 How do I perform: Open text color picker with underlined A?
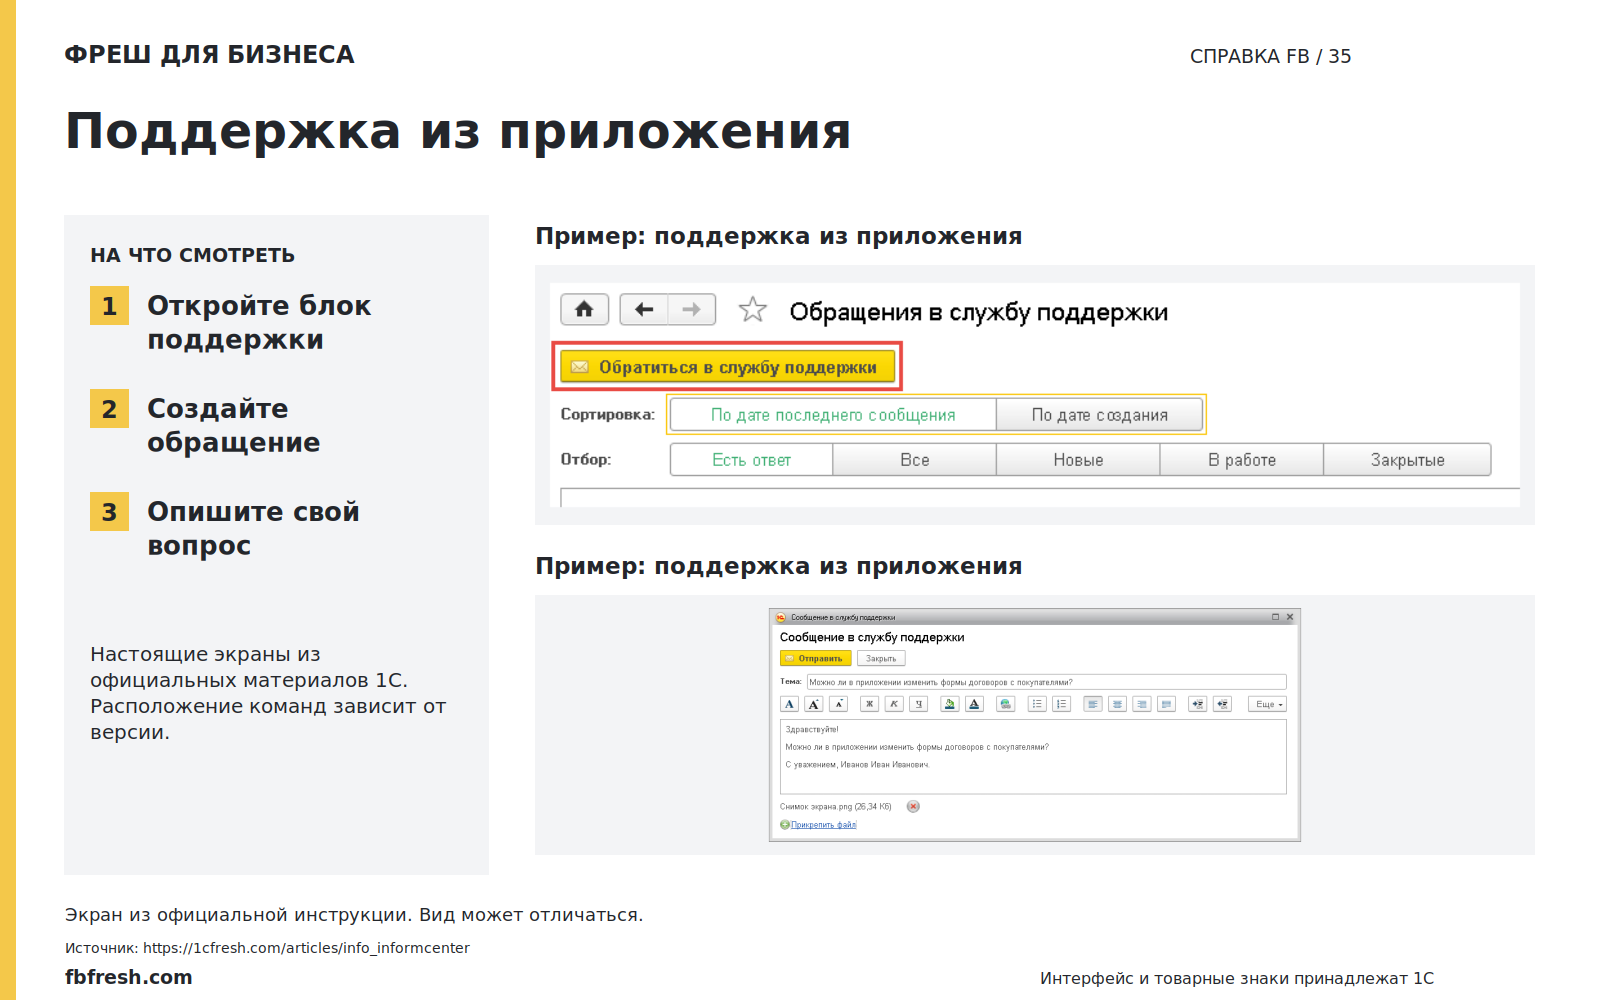(x=974, y=704)
